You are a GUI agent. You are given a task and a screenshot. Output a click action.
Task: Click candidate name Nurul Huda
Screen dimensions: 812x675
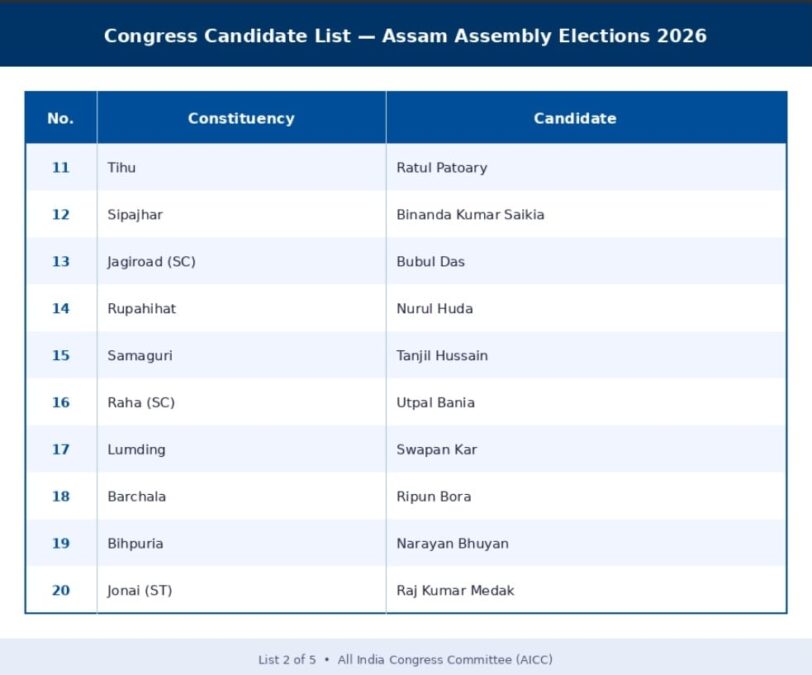click(435, 309)
